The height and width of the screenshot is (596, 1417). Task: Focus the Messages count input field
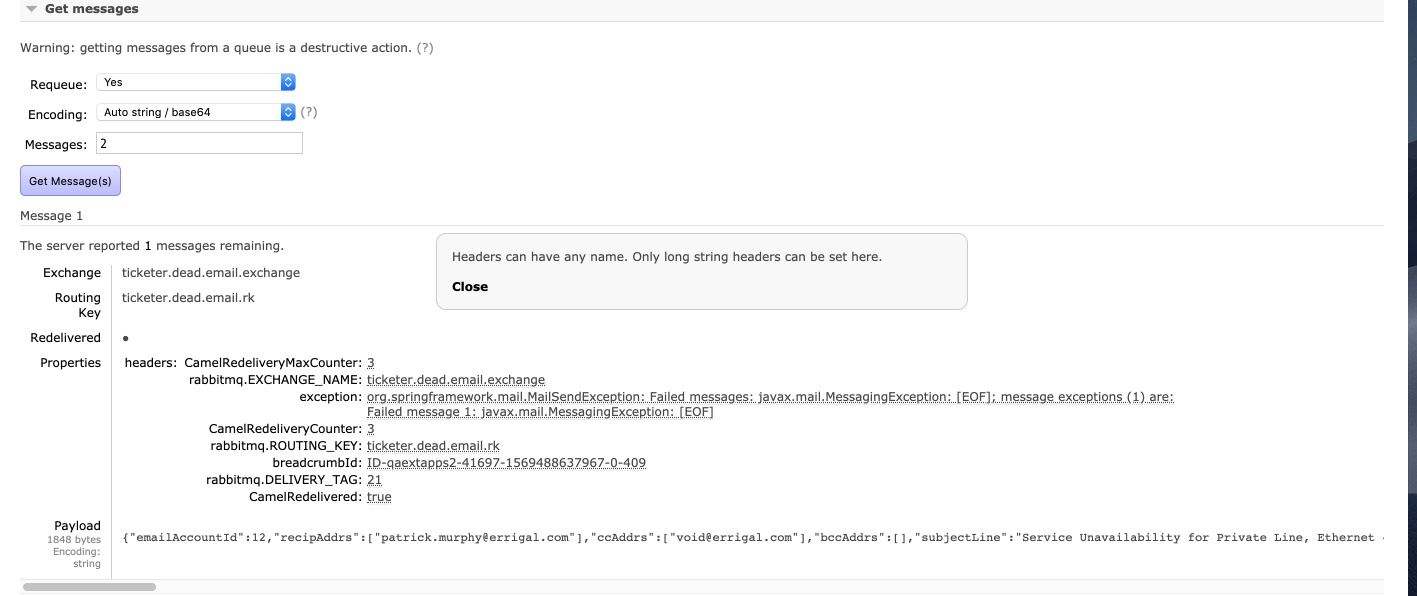pyautogui.click(x=199, y=144)
